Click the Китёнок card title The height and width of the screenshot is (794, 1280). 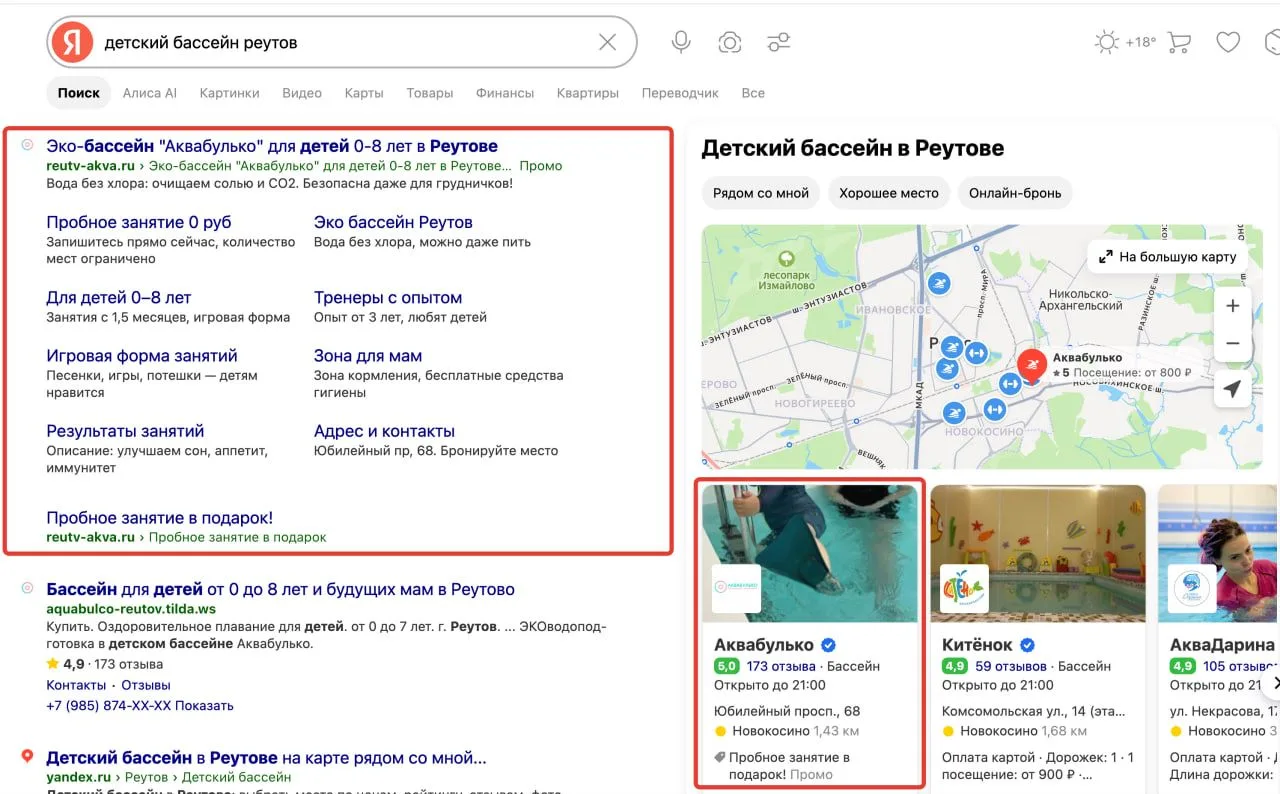click(977, 645)
